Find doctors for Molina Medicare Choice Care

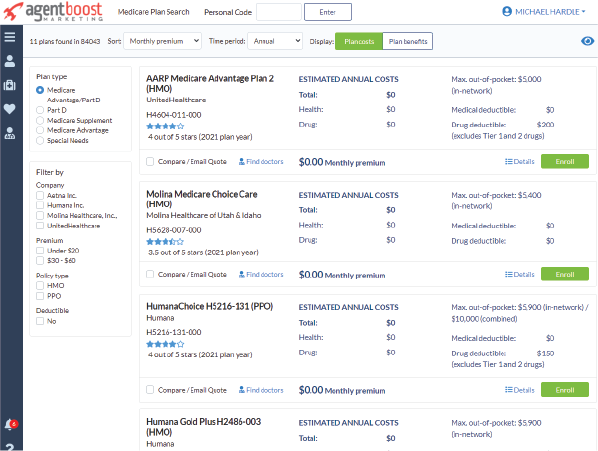pos(261,274)
